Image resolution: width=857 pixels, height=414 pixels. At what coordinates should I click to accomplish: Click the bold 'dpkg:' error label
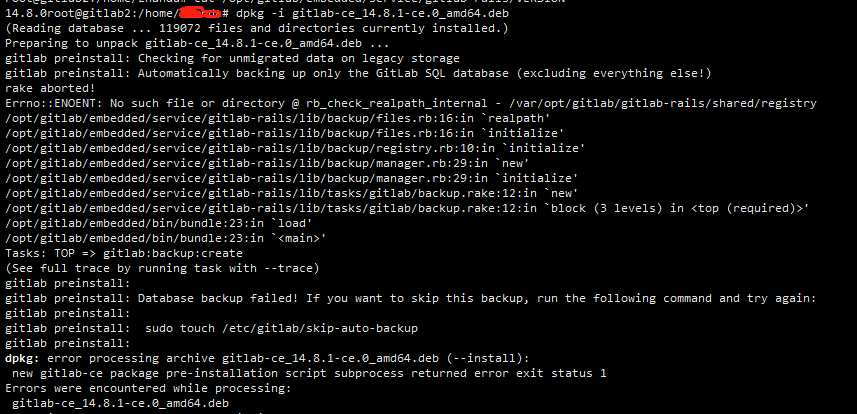click(x=22, y=359)
